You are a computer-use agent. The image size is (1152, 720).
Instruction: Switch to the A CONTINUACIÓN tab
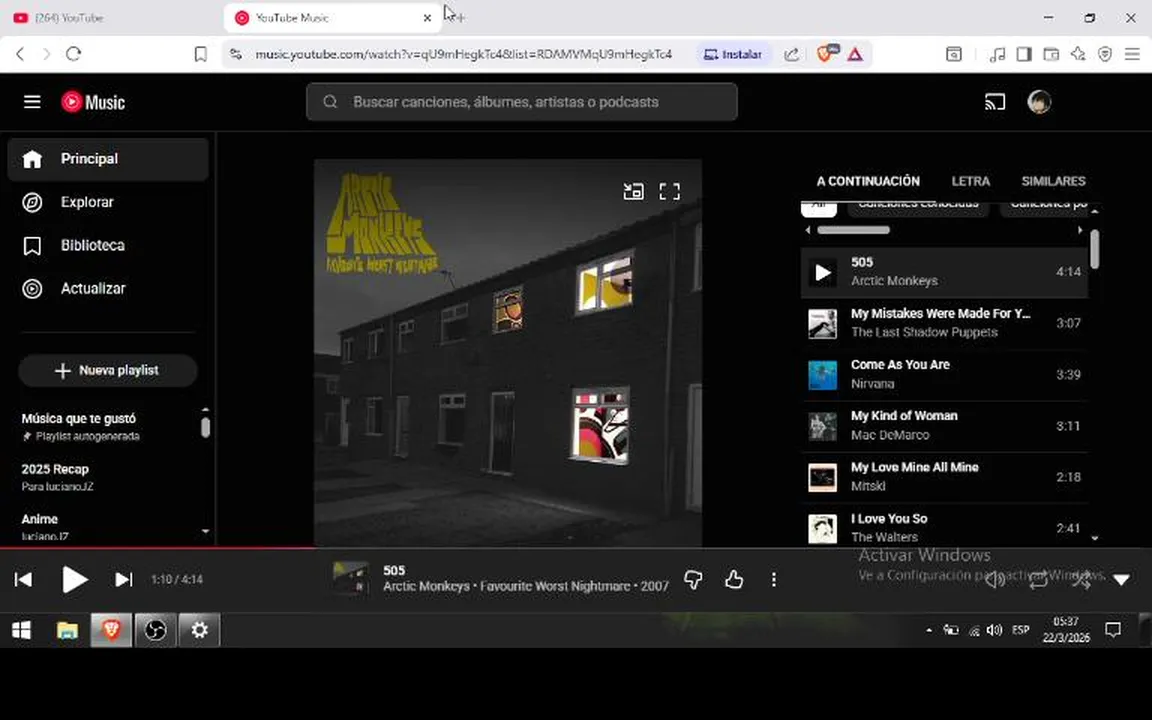point(868,181)
